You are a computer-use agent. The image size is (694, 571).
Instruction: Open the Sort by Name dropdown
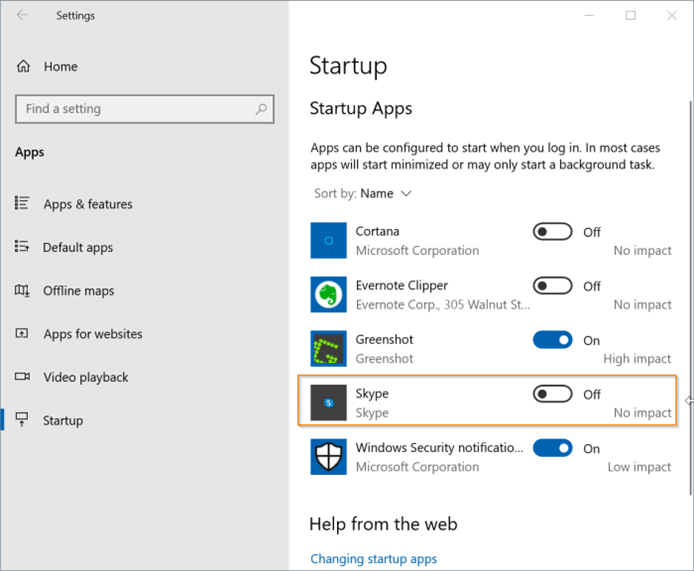tap(363, 193)
